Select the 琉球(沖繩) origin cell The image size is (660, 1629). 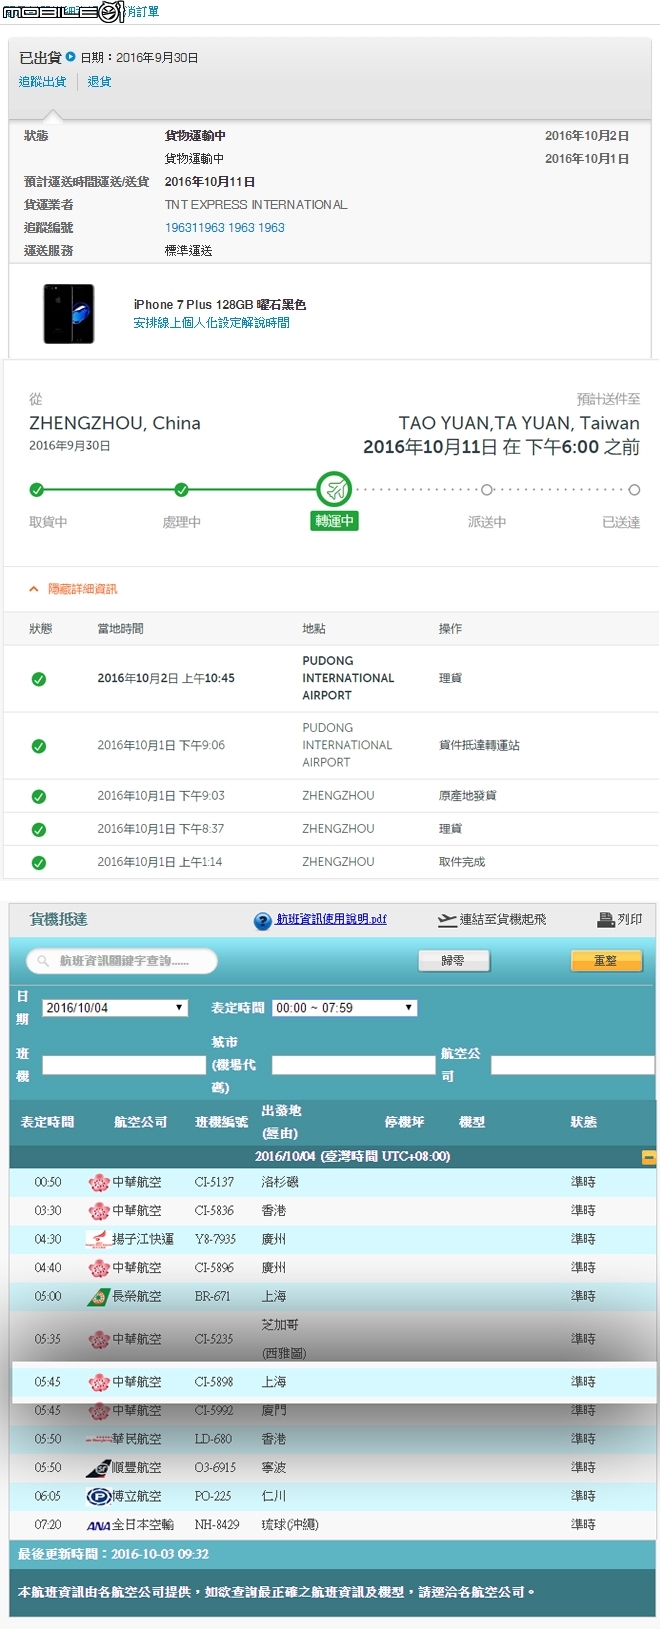(290, 1526)
